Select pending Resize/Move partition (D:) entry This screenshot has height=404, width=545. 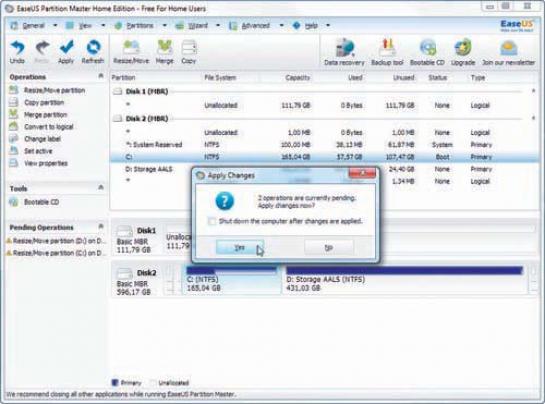click(56, 241)
